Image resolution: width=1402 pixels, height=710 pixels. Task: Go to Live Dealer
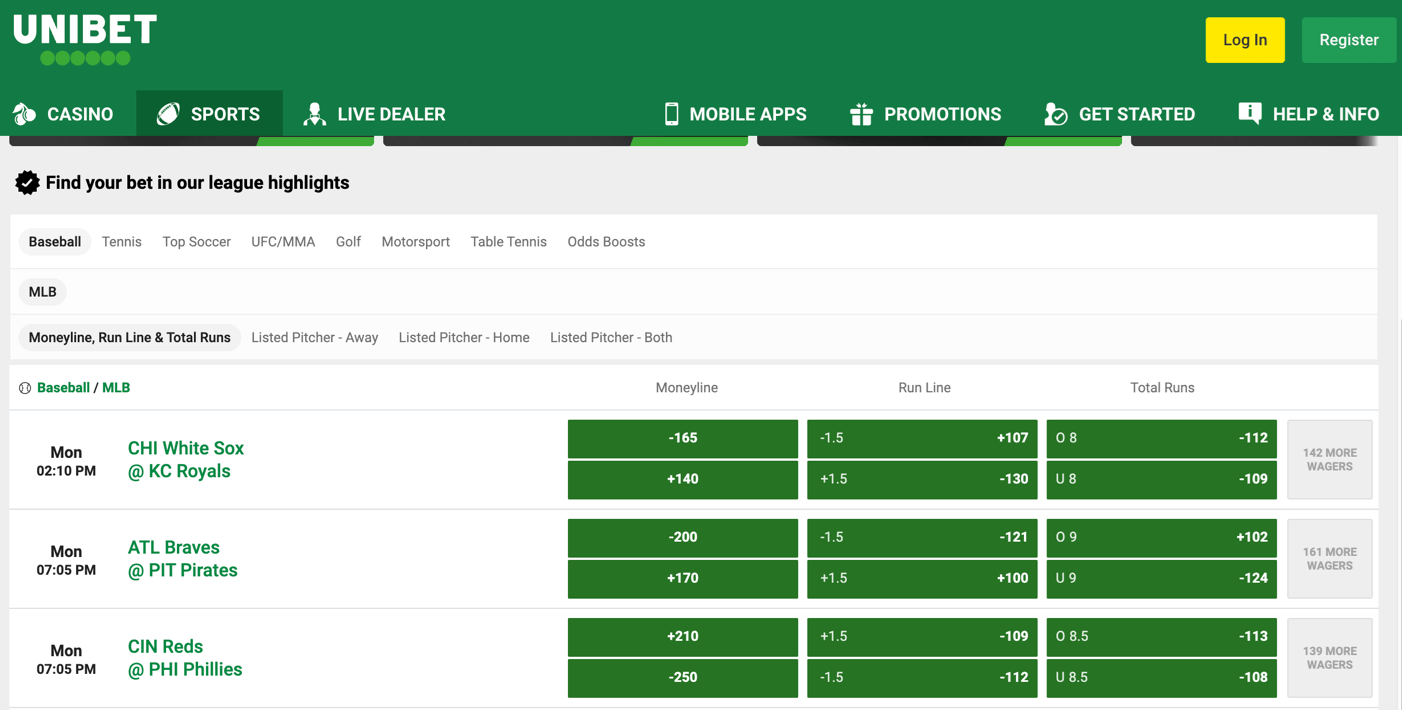[x=375, y=114]
